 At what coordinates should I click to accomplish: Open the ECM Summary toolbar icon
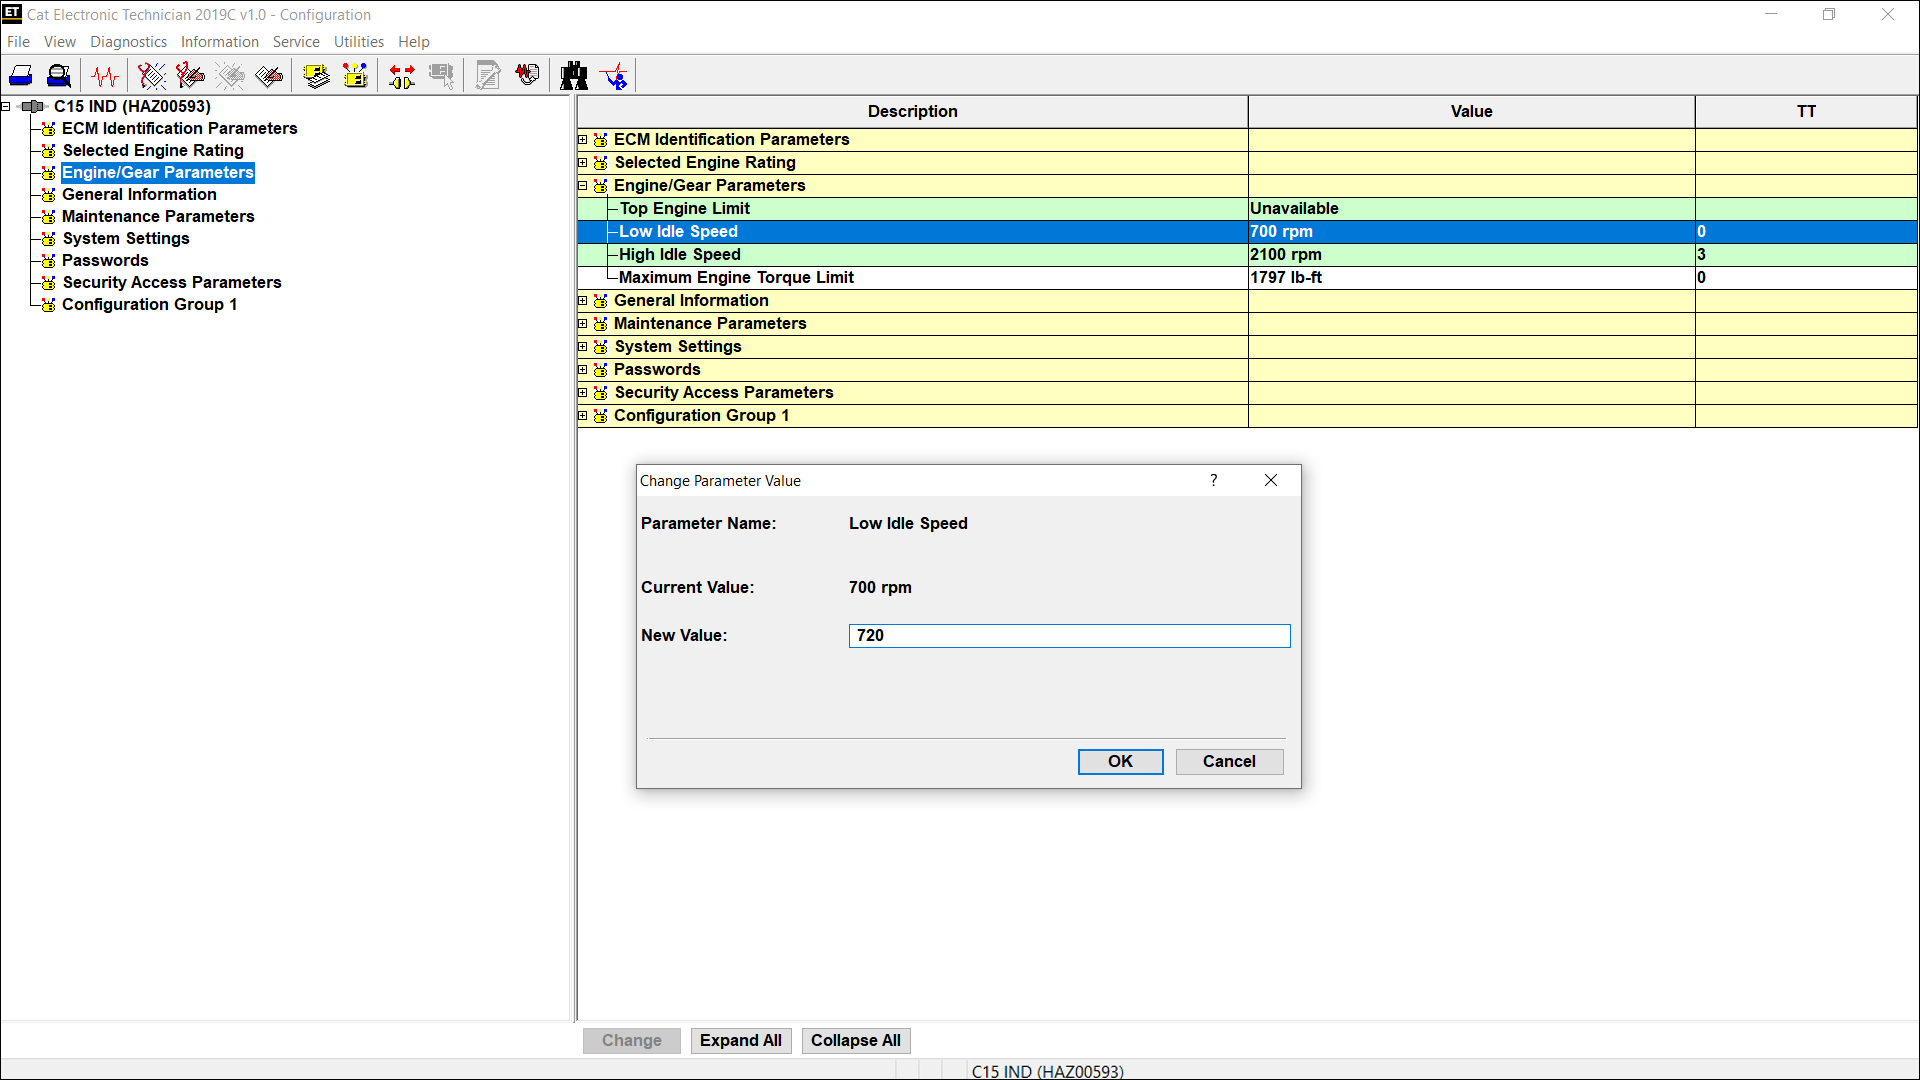316,76
